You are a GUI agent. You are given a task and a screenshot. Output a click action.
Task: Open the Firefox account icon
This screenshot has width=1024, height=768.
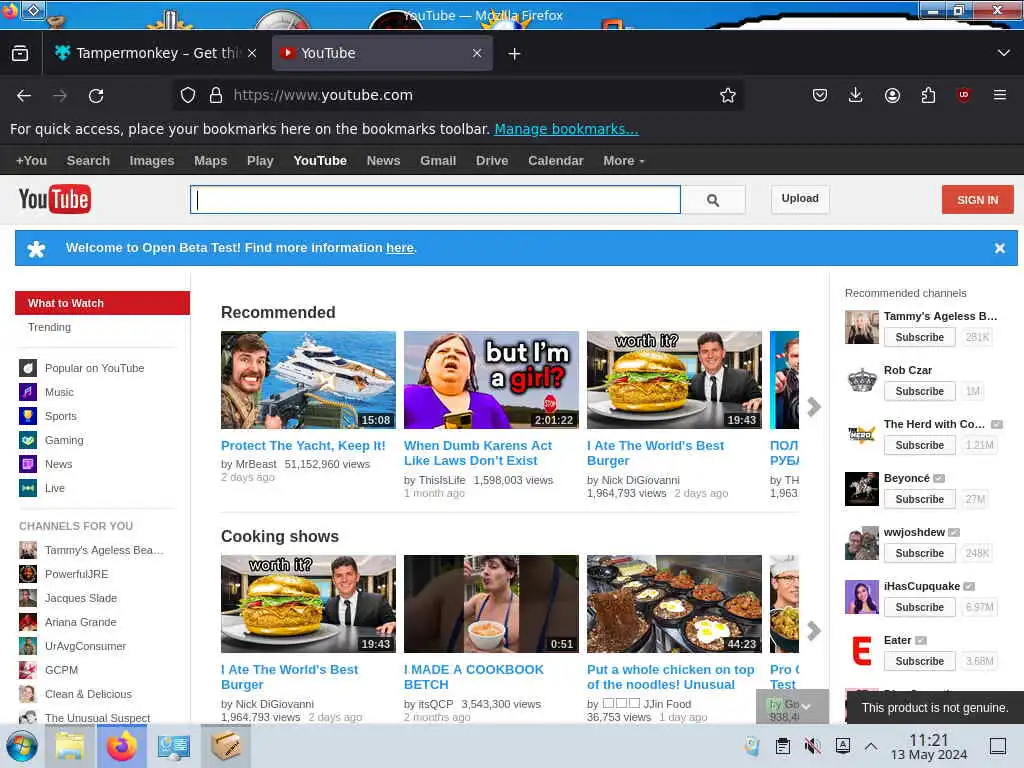pos(892,95)
